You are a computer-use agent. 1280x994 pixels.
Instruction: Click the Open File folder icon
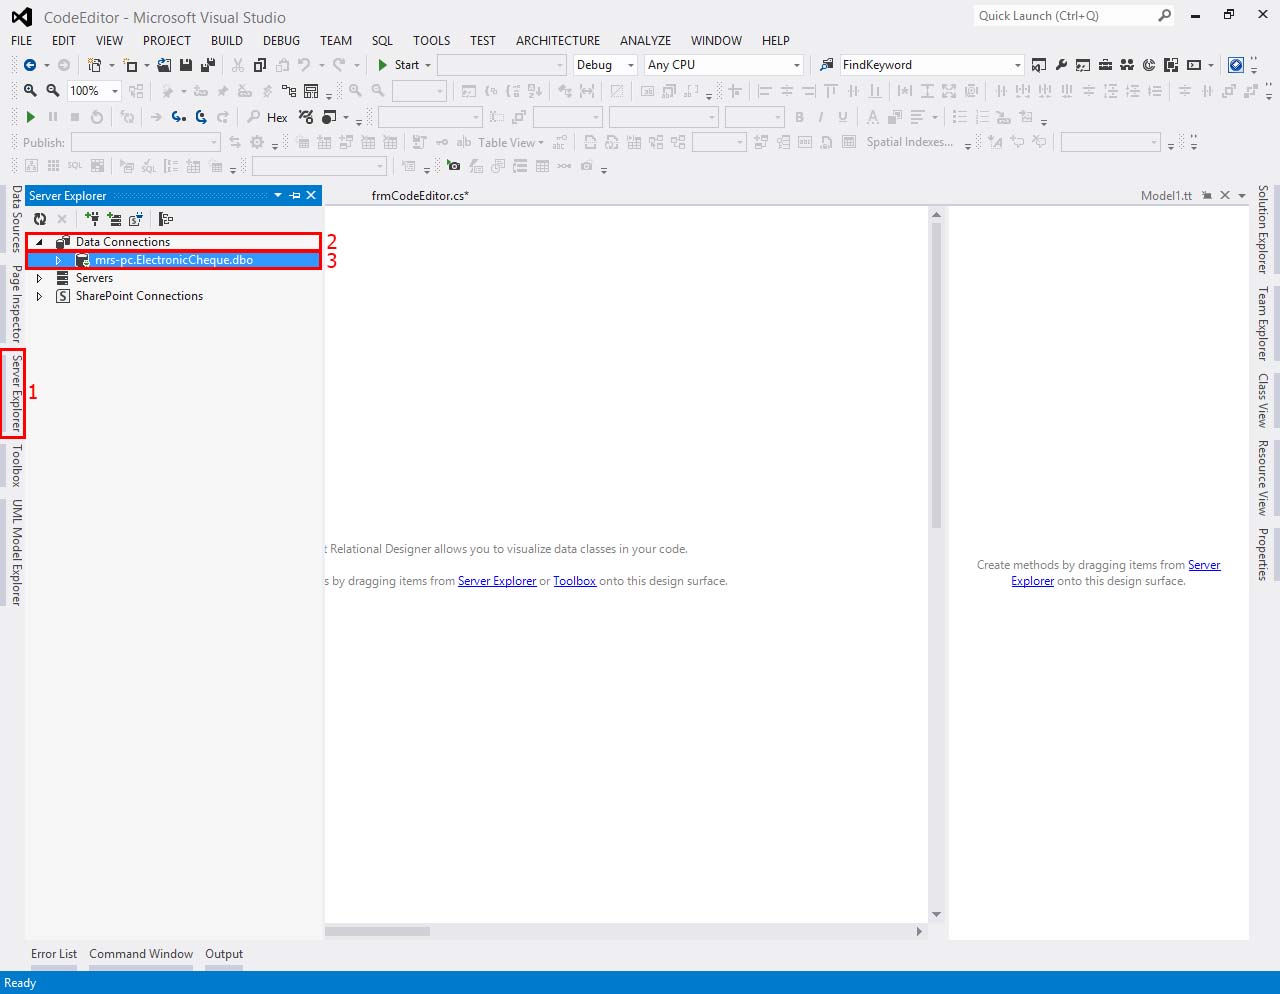164,65
